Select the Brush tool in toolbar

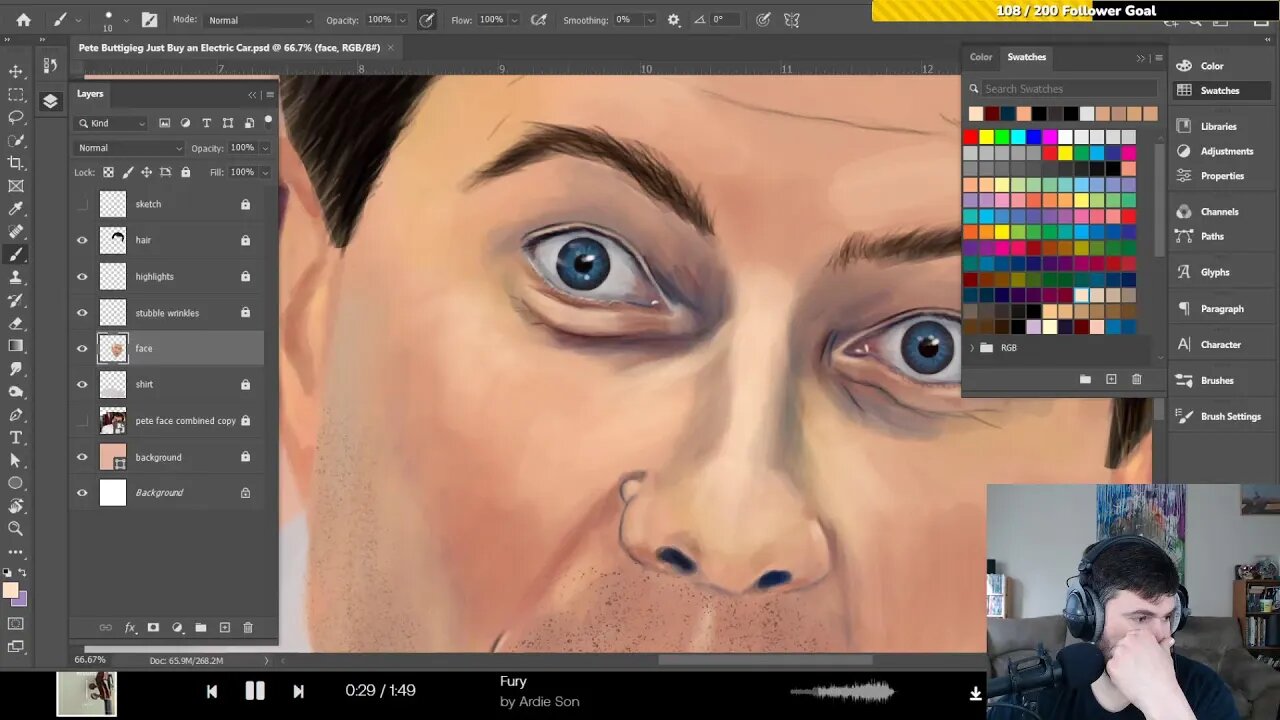tap(16, 254)
